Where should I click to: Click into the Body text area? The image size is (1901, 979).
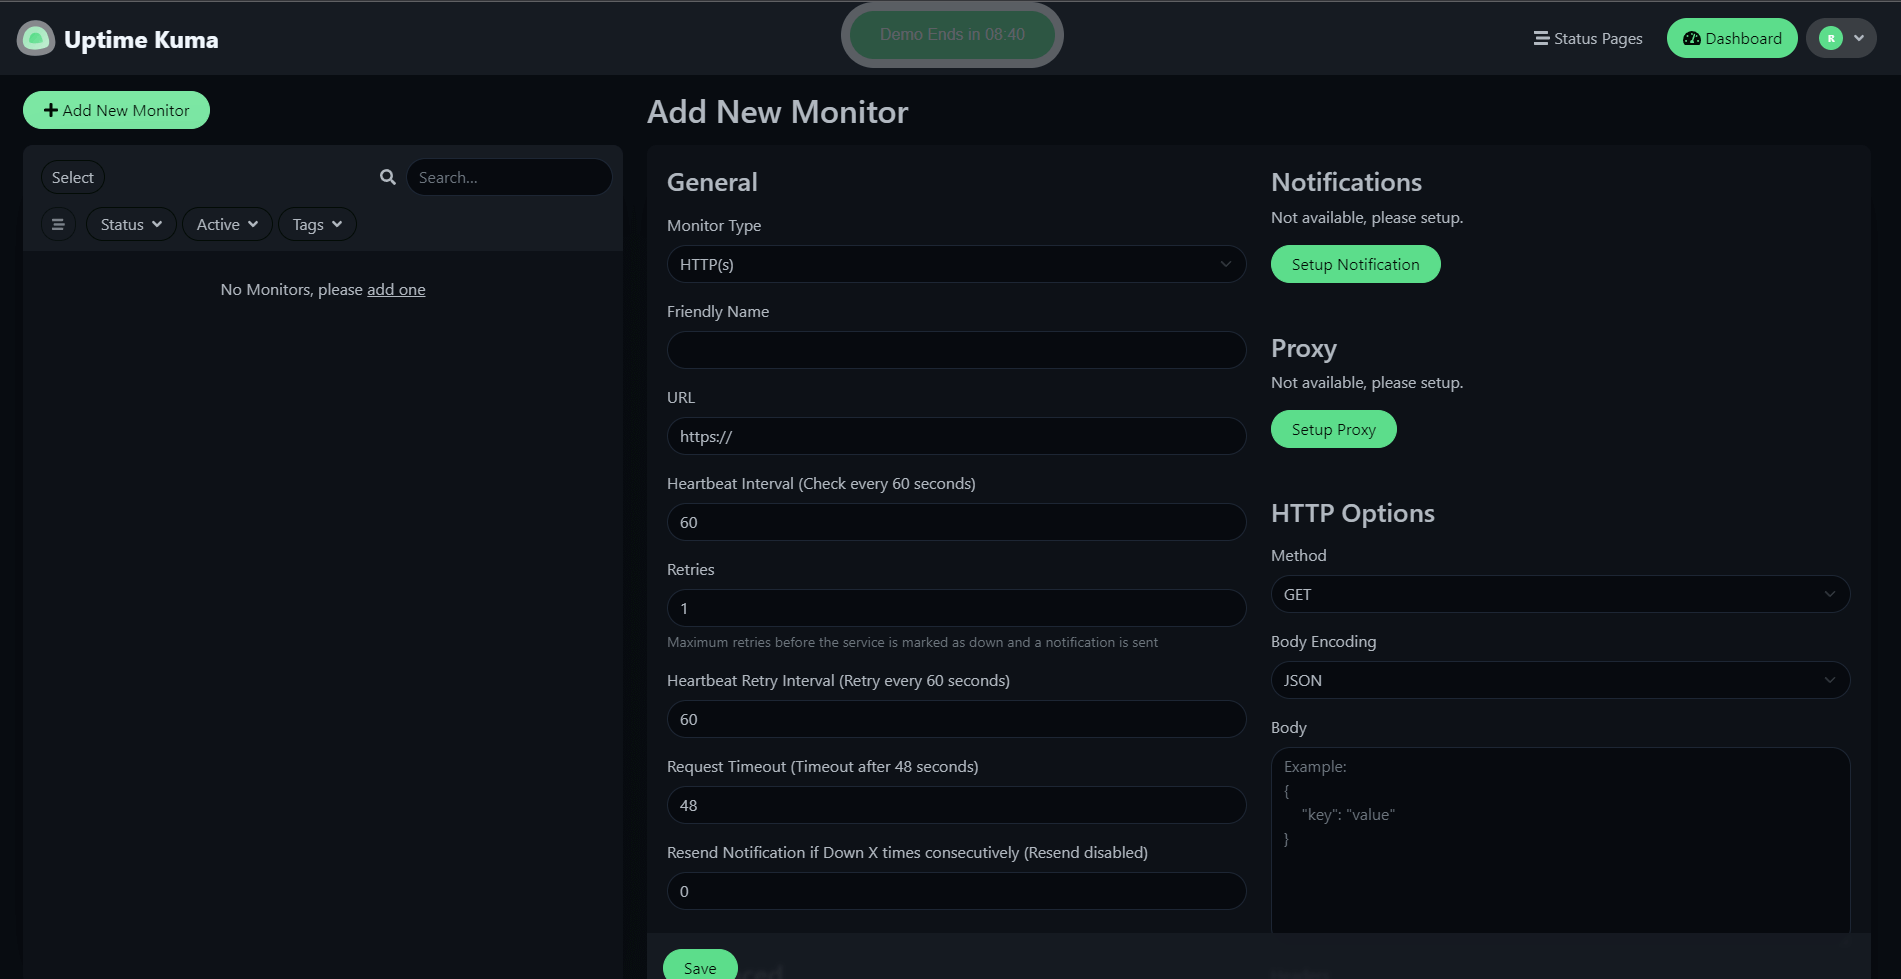coord(1560,840)
